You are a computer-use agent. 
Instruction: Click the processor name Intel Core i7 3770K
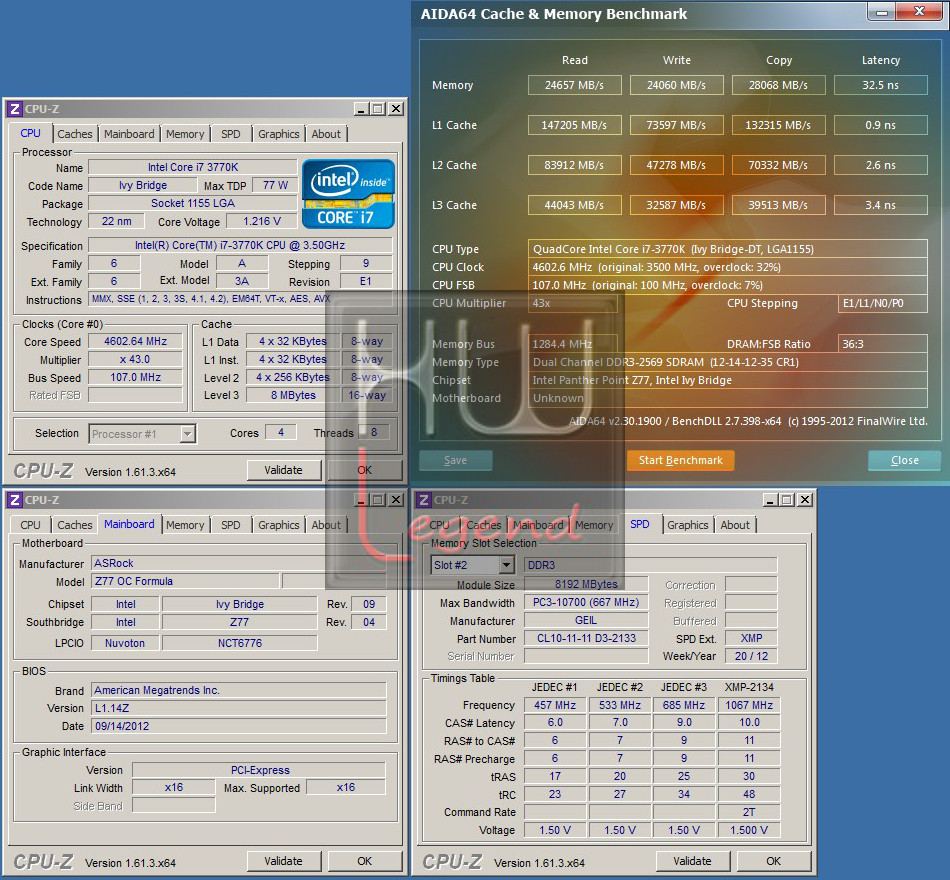[193, 167]
